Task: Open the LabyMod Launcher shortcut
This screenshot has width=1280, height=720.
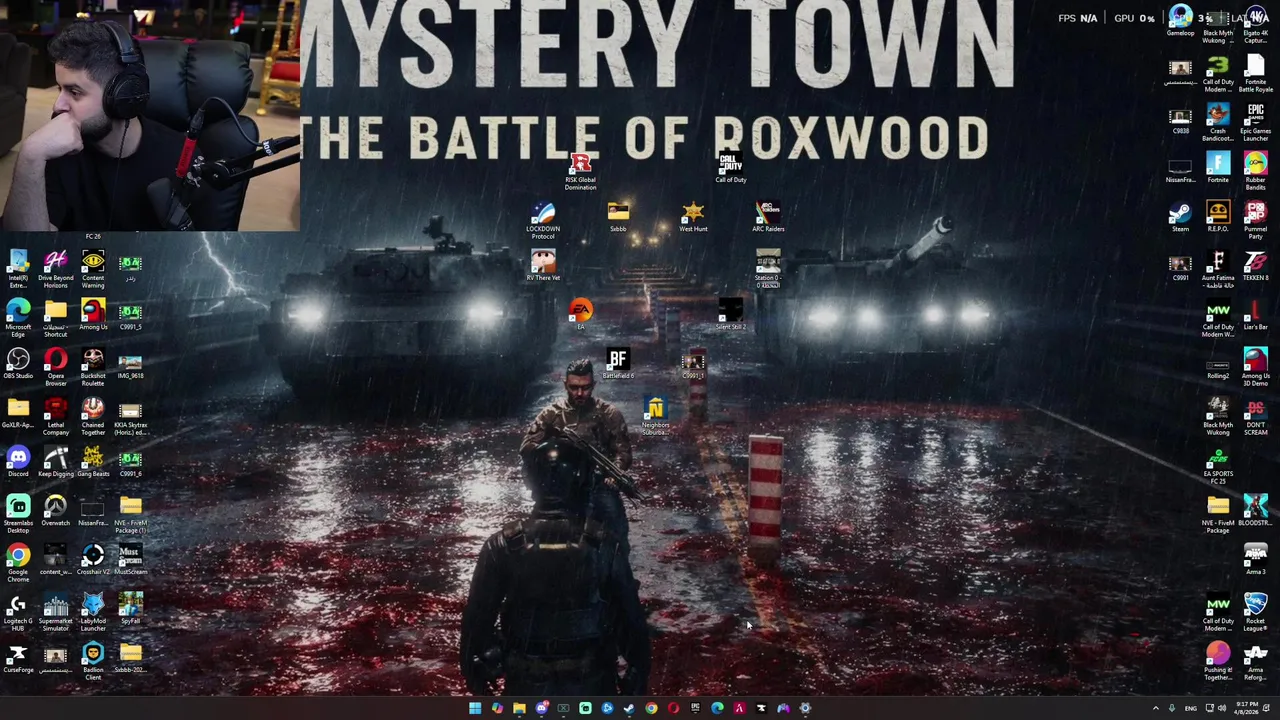Action: pyautogui.click(x=93, y=613)
